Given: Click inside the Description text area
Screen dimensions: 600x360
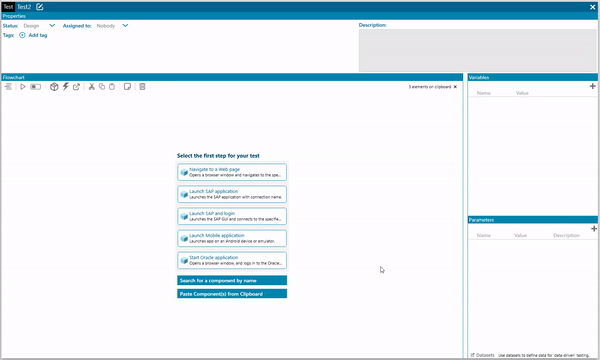Looking at the screenshot, I should click(x=478, y=50).
